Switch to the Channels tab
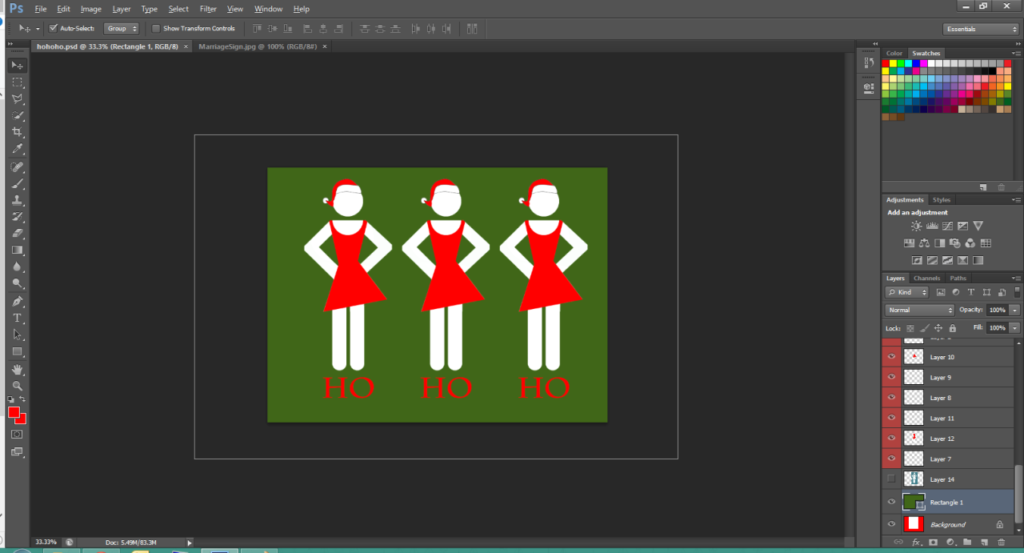The width and height of the screenshot is (1024, 553). pyautogui.click(x=927, y=278)
